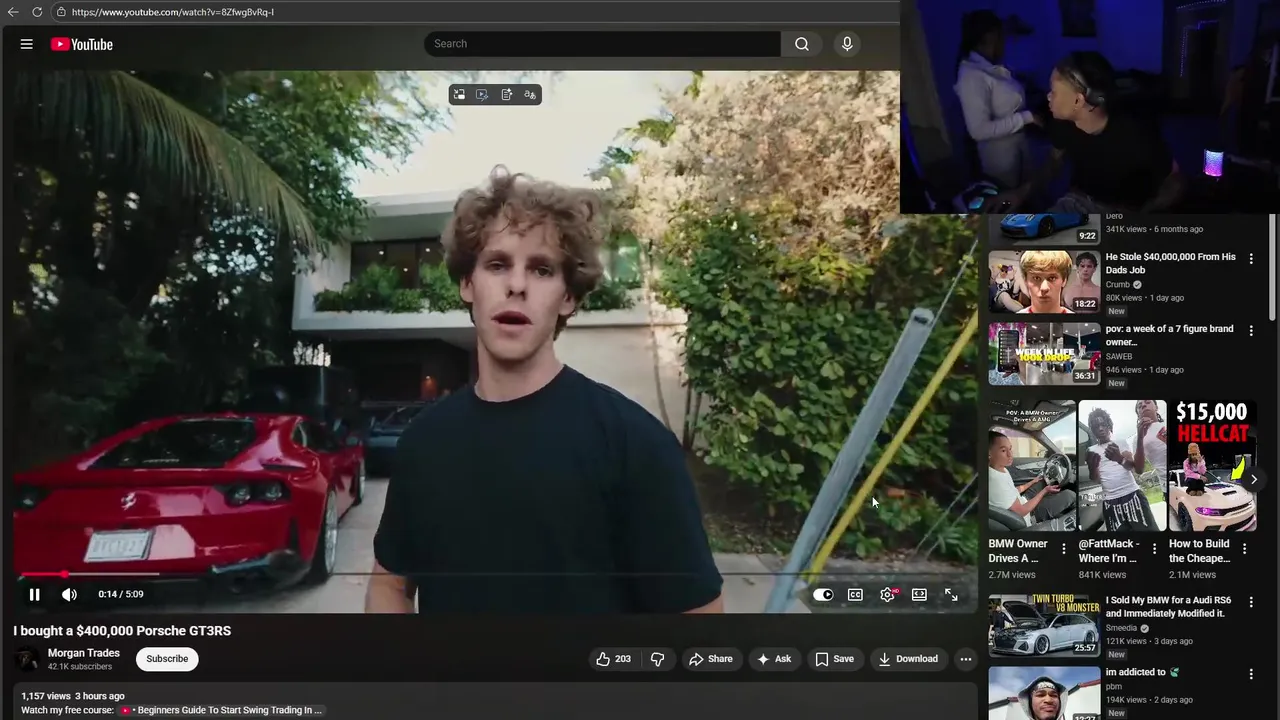The height and width of the screenshot is (720, 1280).
Task: Click in the YouTube search field
Action: point(602,44)
